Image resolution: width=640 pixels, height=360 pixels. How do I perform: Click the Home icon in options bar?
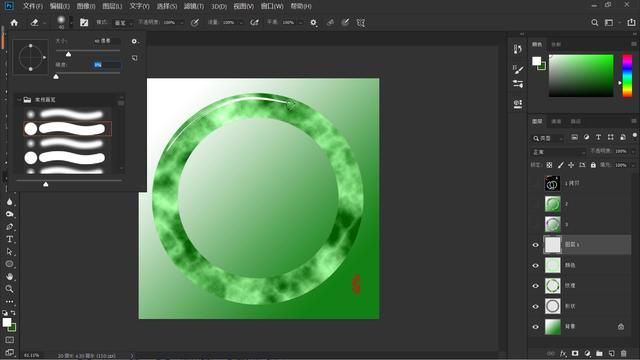[x=14, y=23]
